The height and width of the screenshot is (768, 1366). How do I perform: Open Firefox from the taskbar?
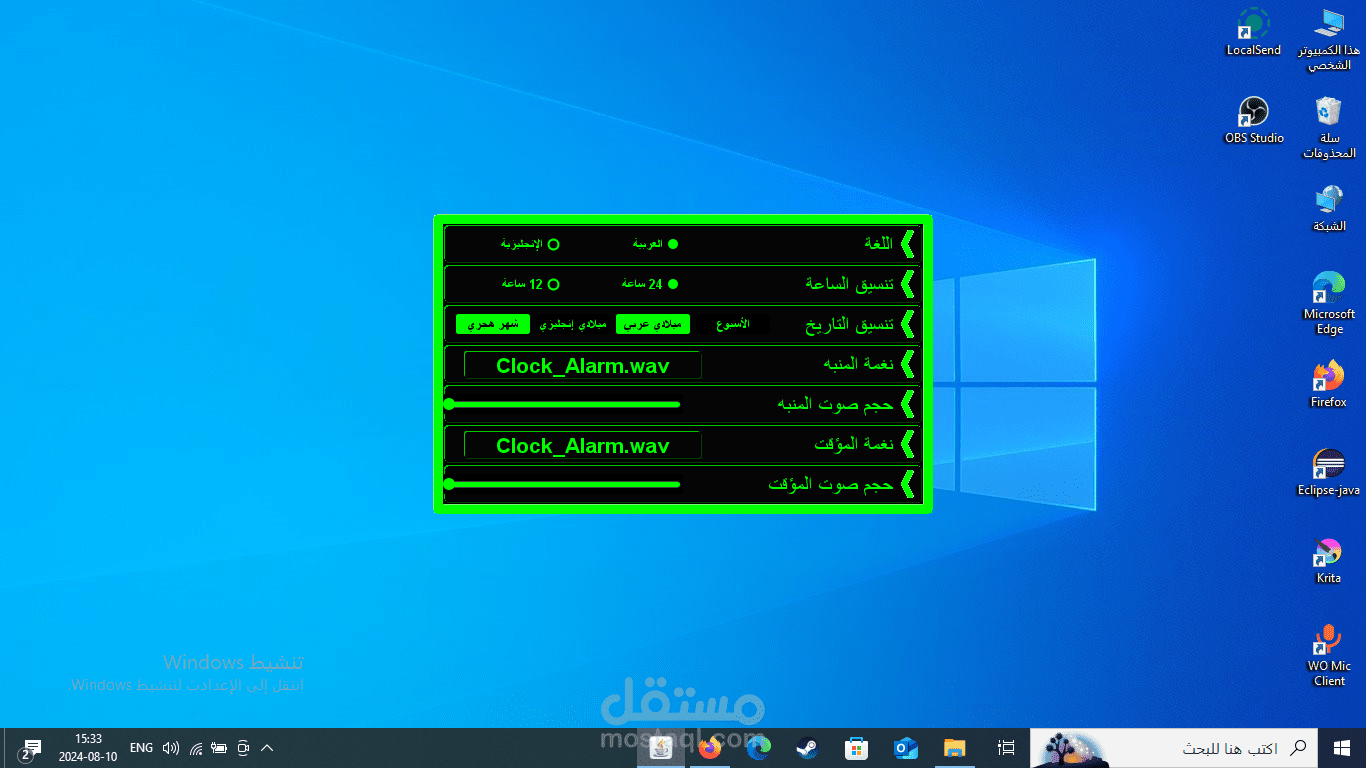tap(710, 748)
